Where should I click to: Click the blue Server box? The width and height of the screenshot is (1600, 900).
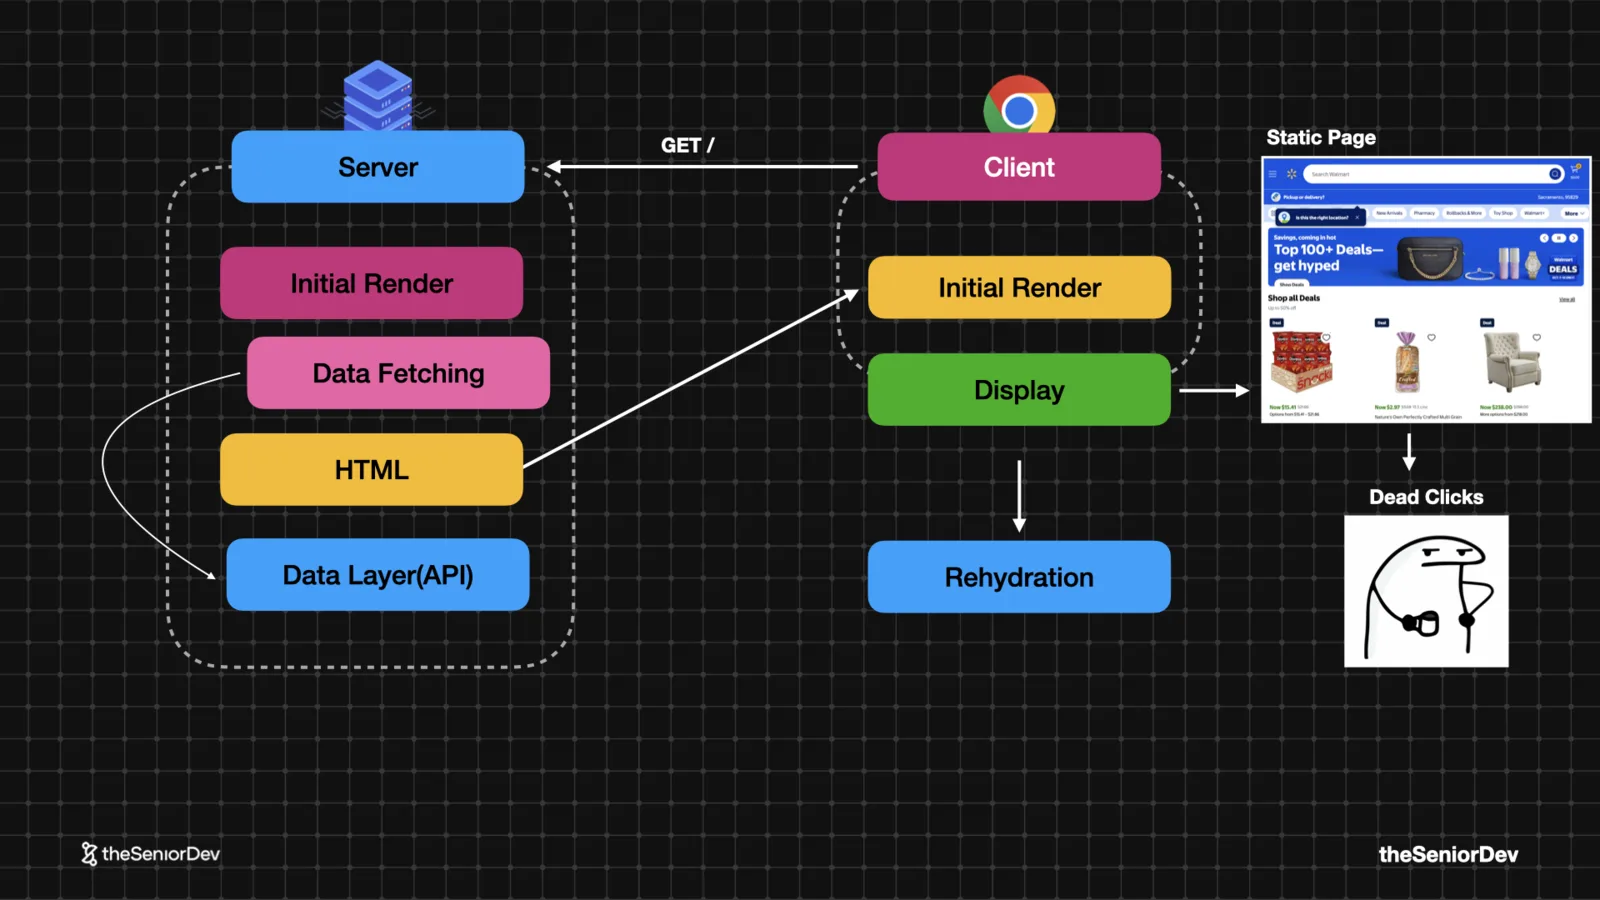378,167
